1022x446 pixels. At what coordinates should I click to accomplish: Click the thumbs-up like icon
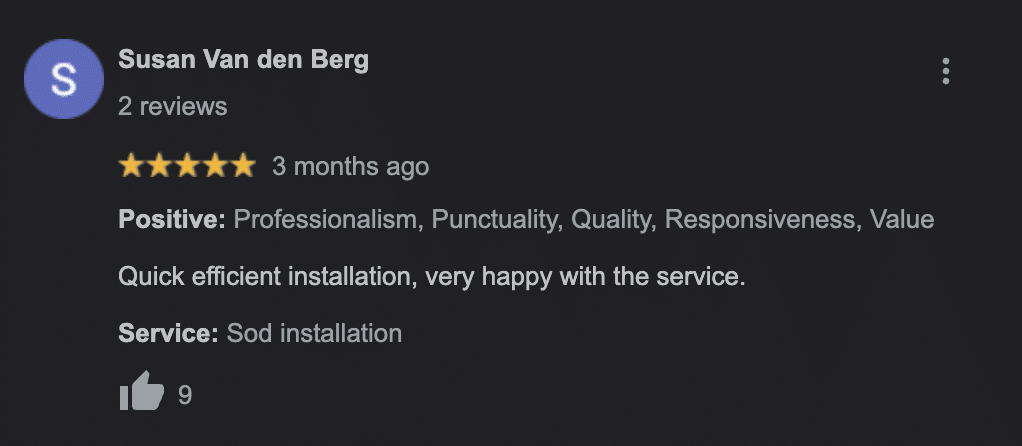(141, 391)
